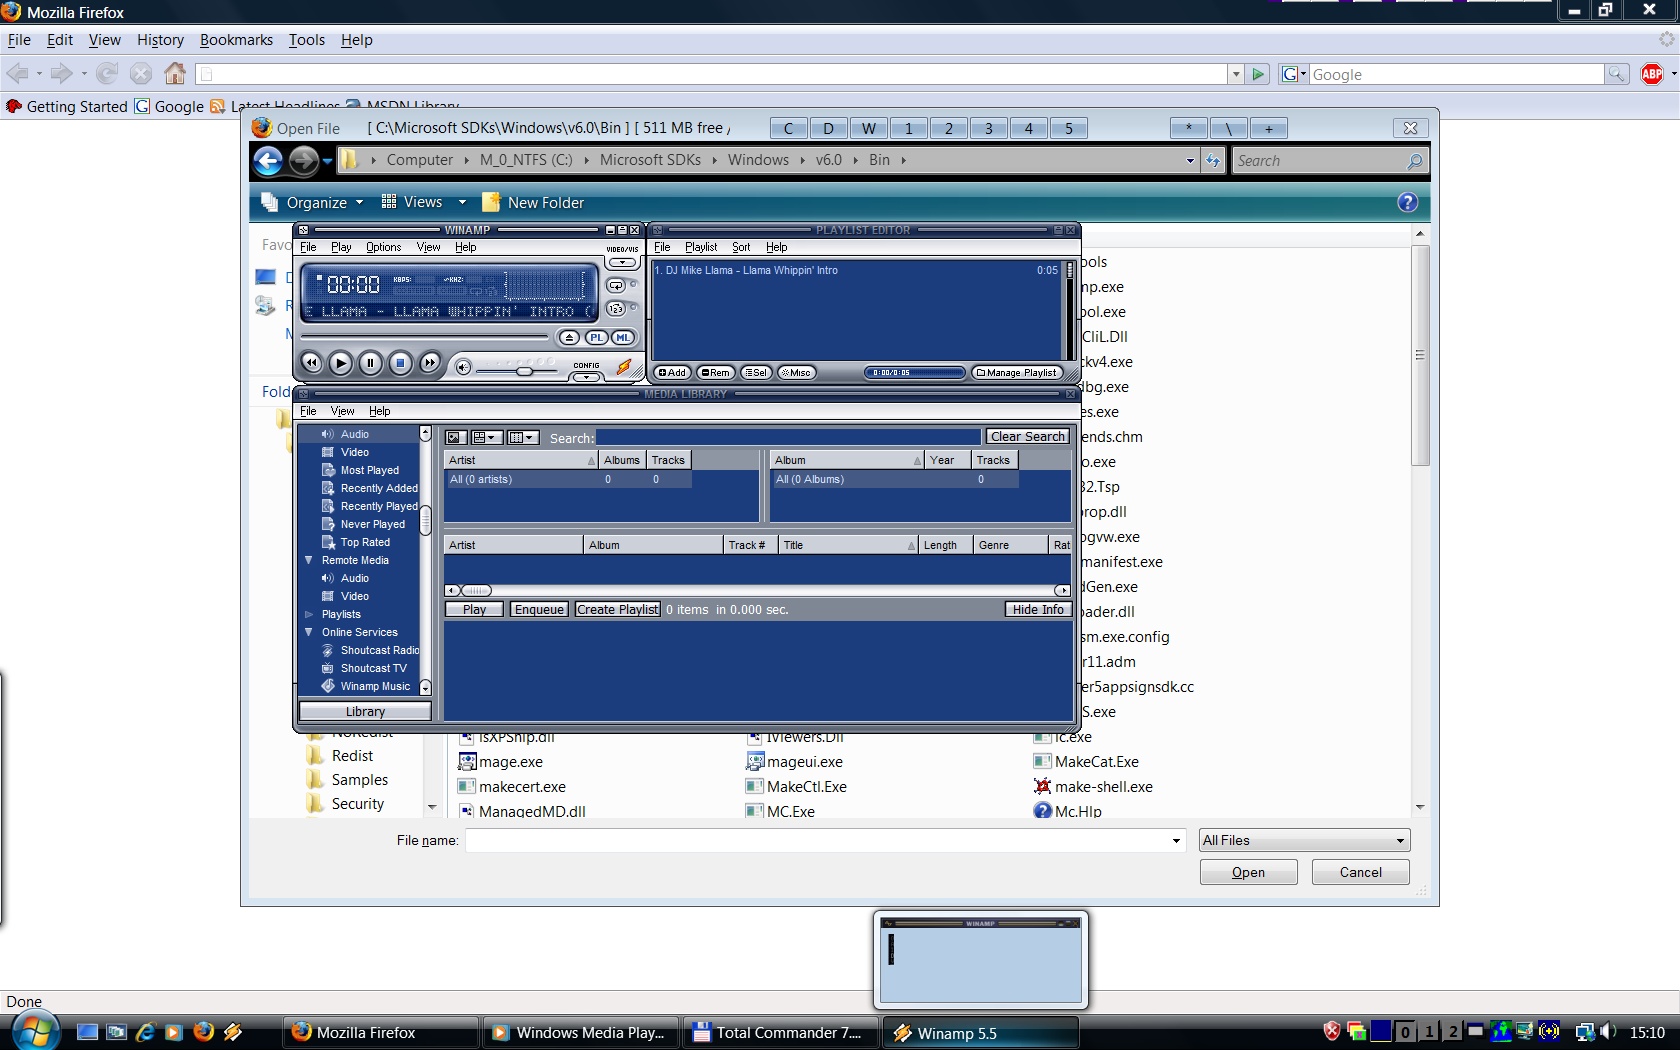Click the File name input field
1680x1050 pixels.
[825, 840]
